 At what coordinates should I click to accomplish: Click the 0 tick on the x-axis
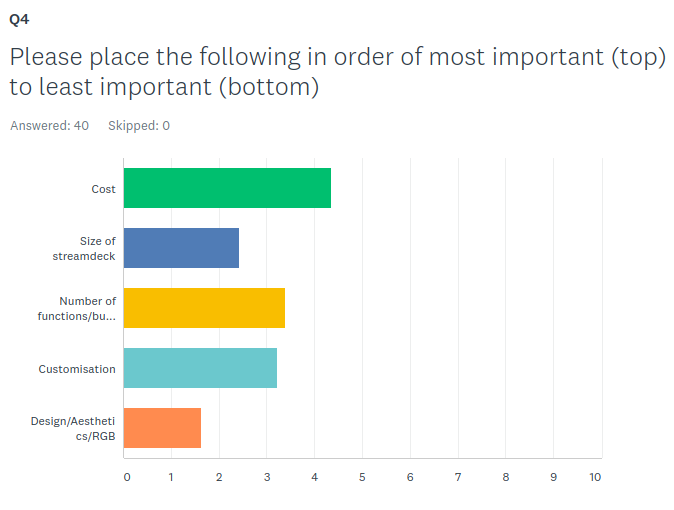(127, 477)
